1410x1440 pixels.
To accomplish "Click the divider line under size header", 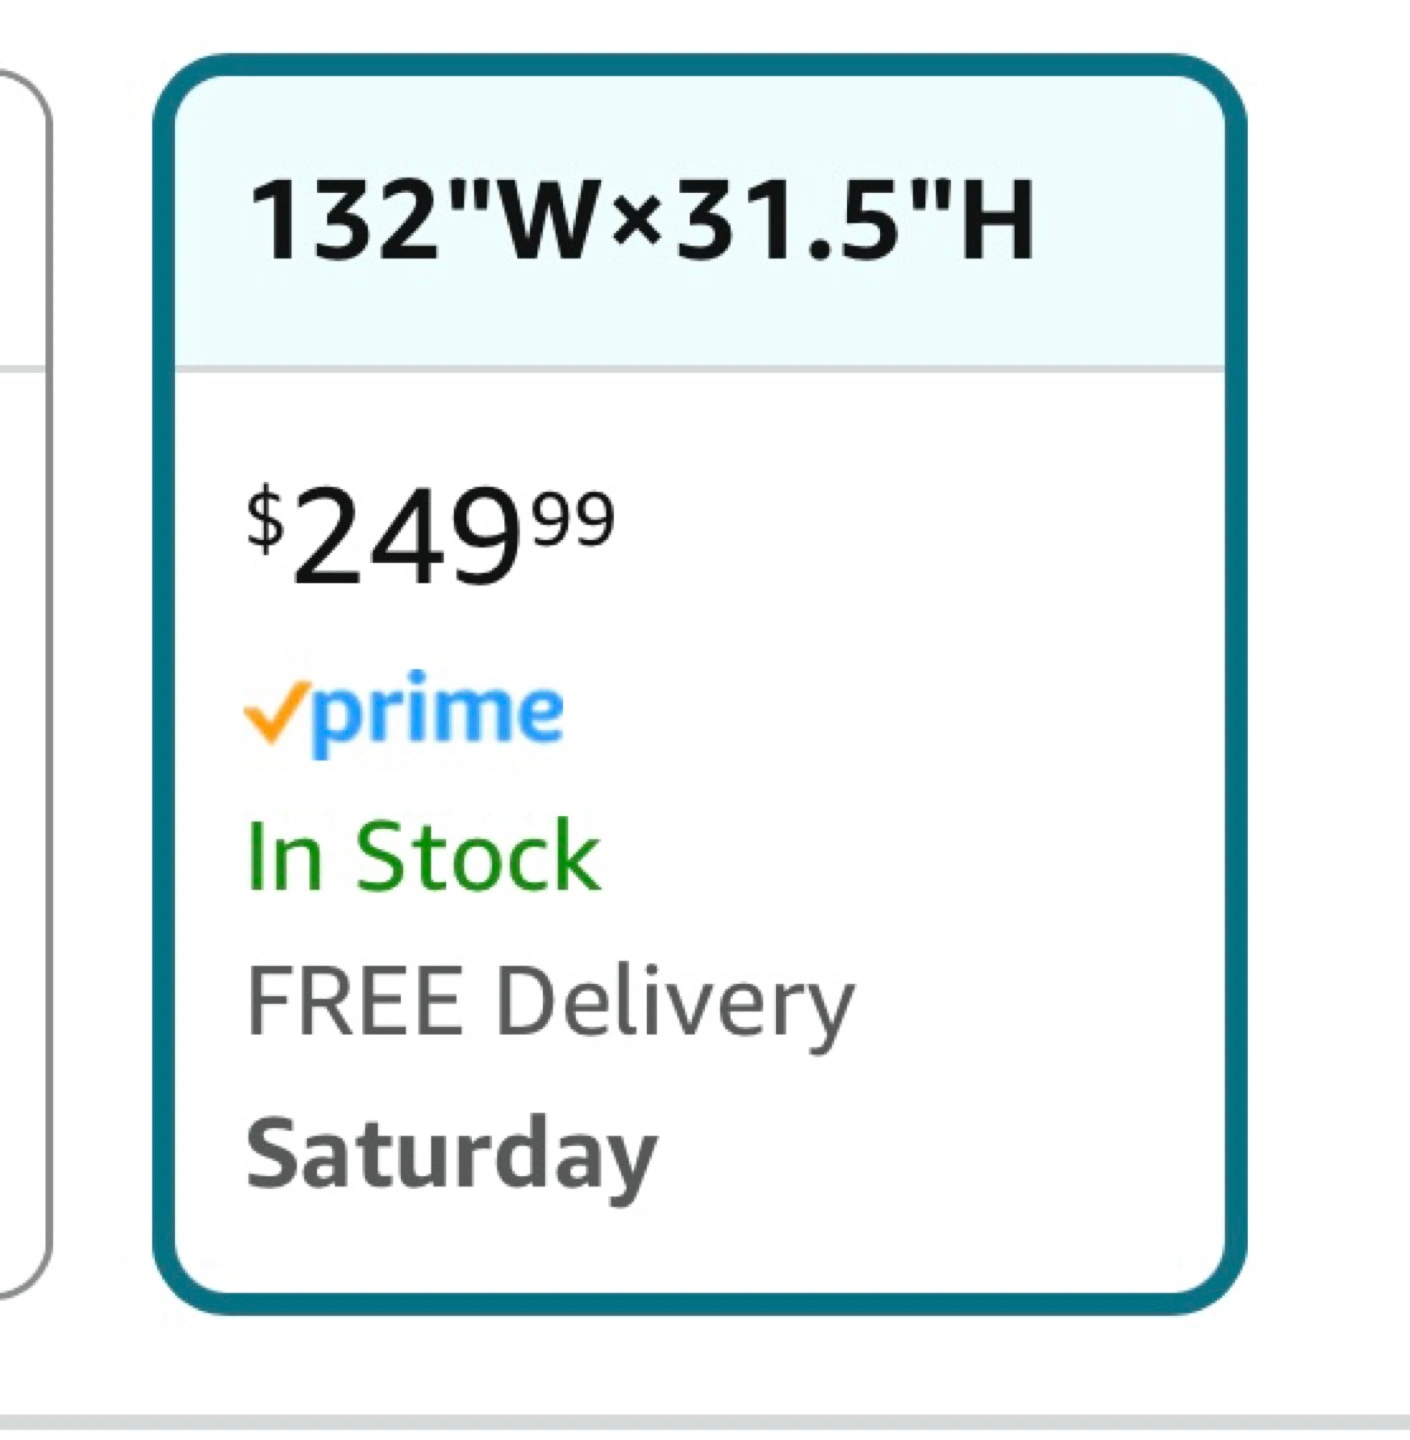I will coord(700,369).
